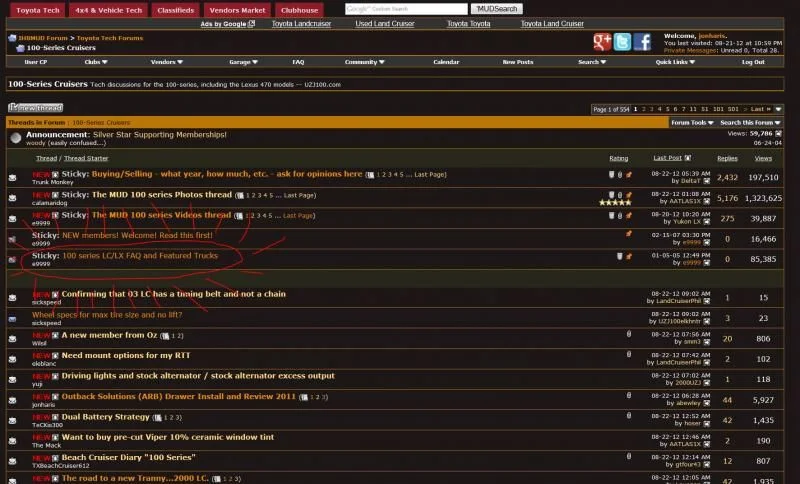Viewport: 800px width, 484px height.
Task: Go to first new post in Beach Cruiser Diary
Action: pos(55,458)
